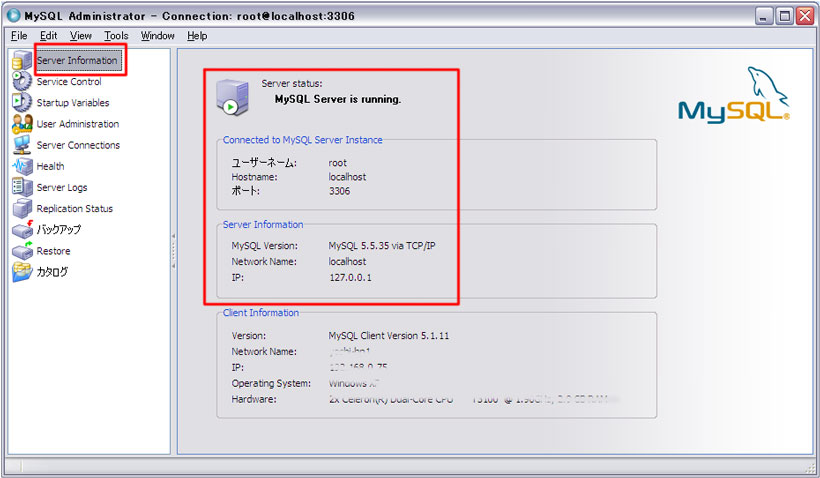This screenshot has height=478, width=820.
Task: Open the File menu
Action: coord(19,36)
